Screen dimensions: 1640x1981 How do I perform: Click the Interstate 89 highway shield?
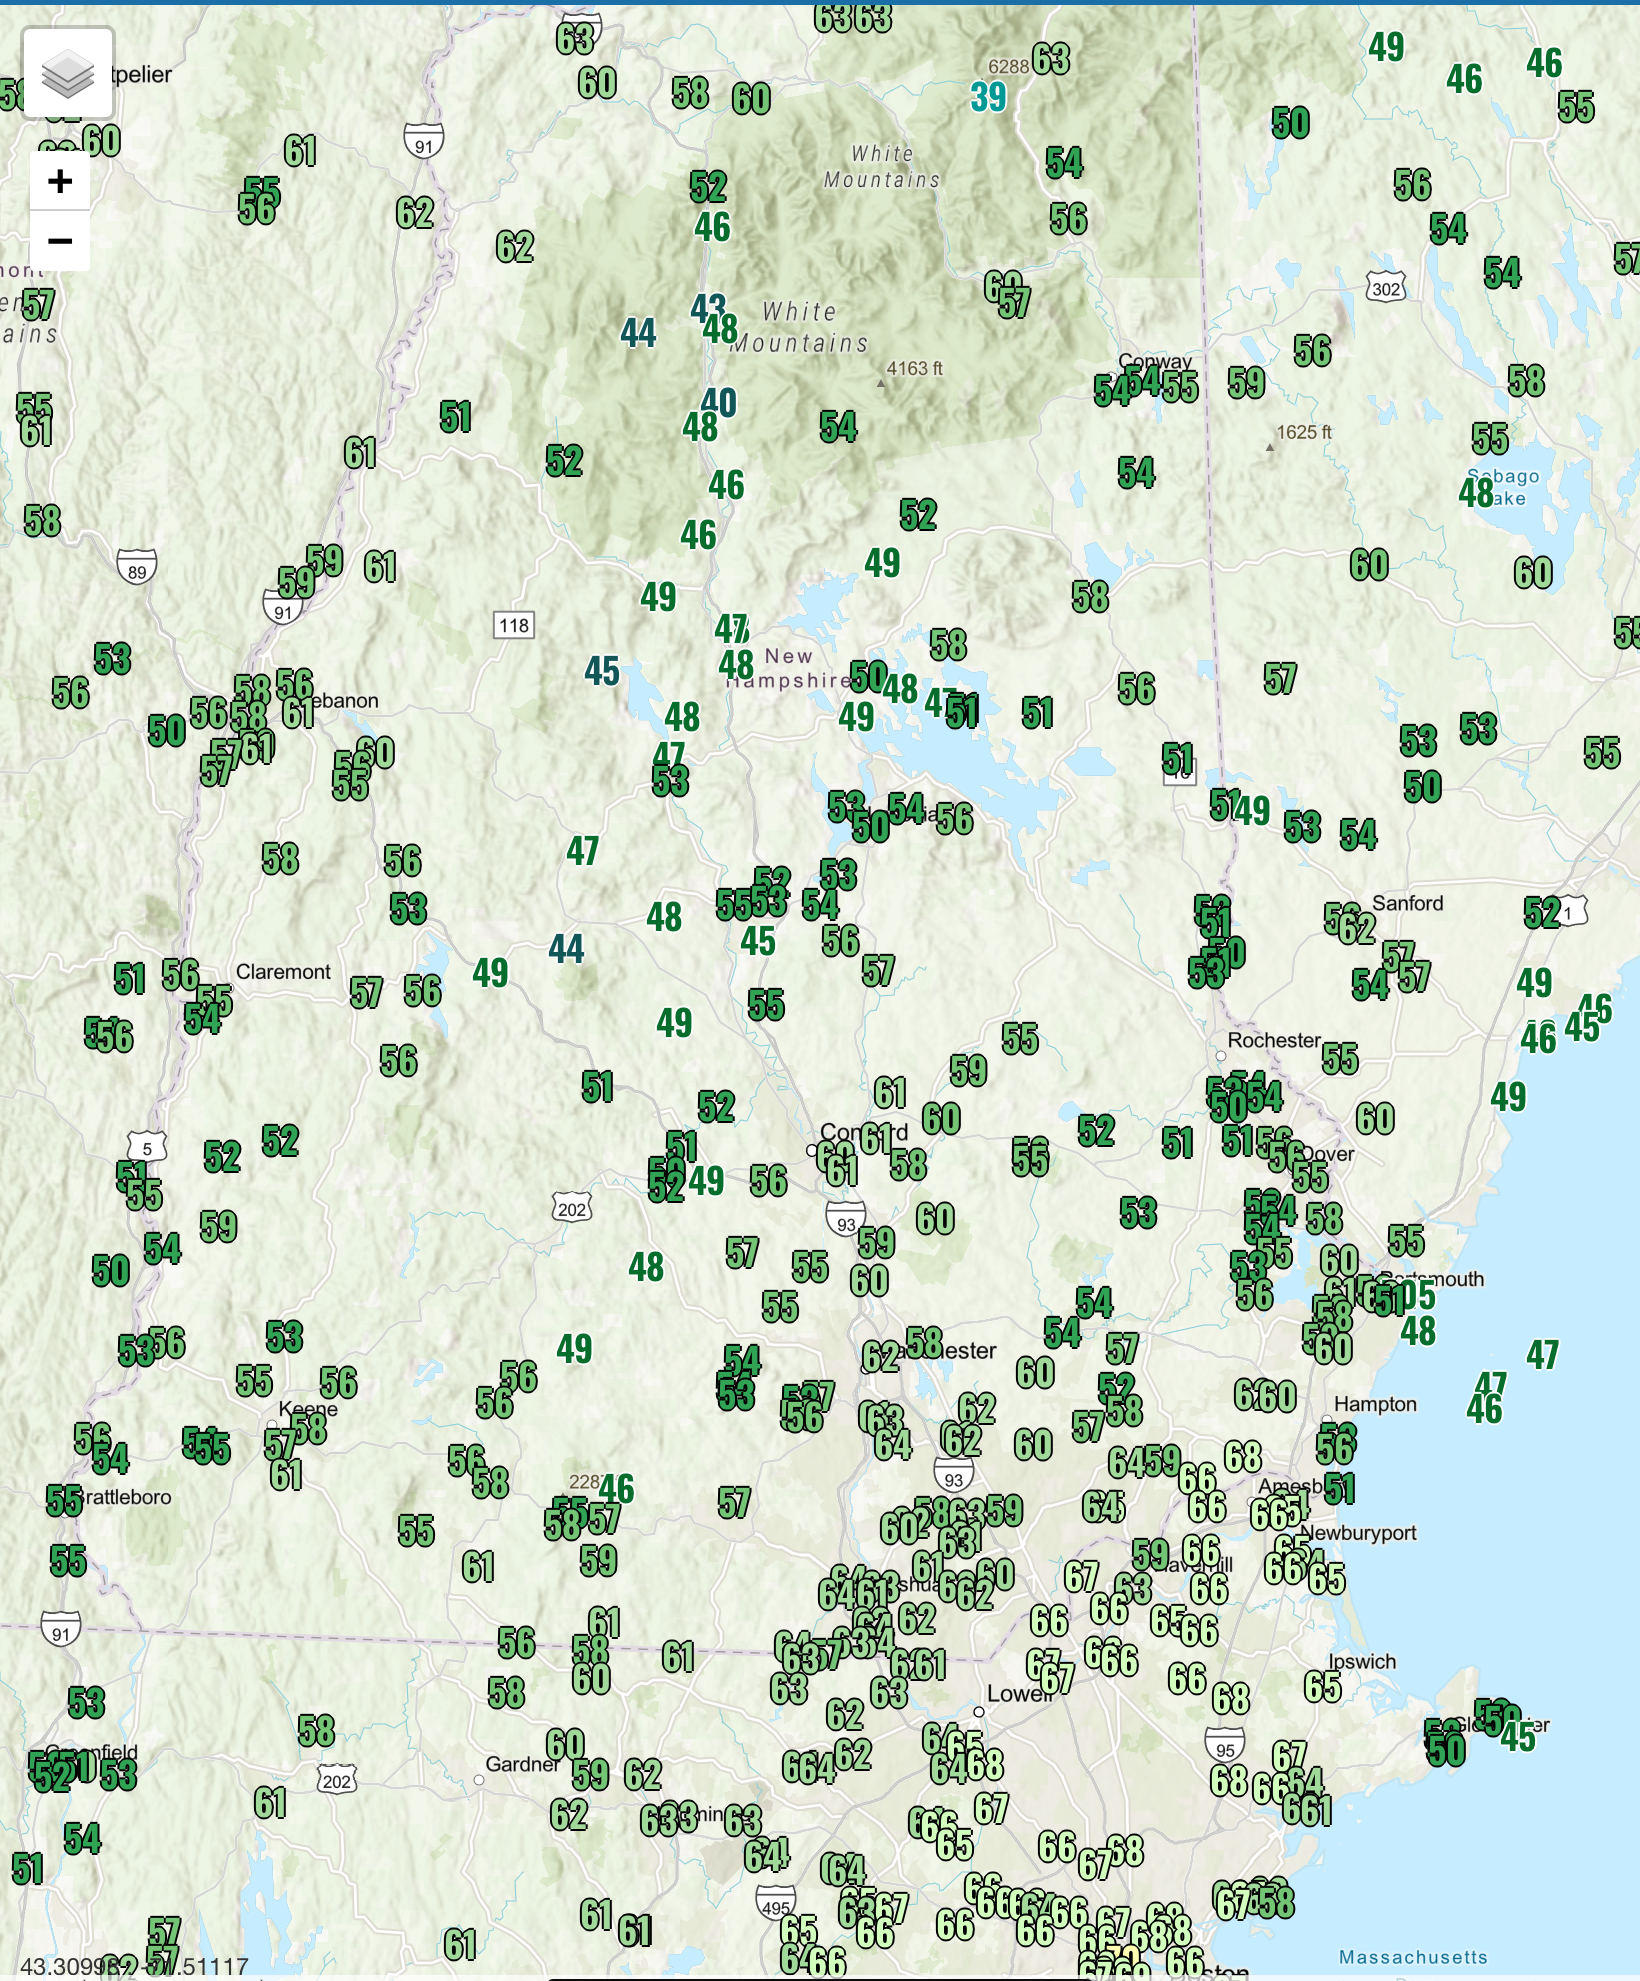point(137,567)
